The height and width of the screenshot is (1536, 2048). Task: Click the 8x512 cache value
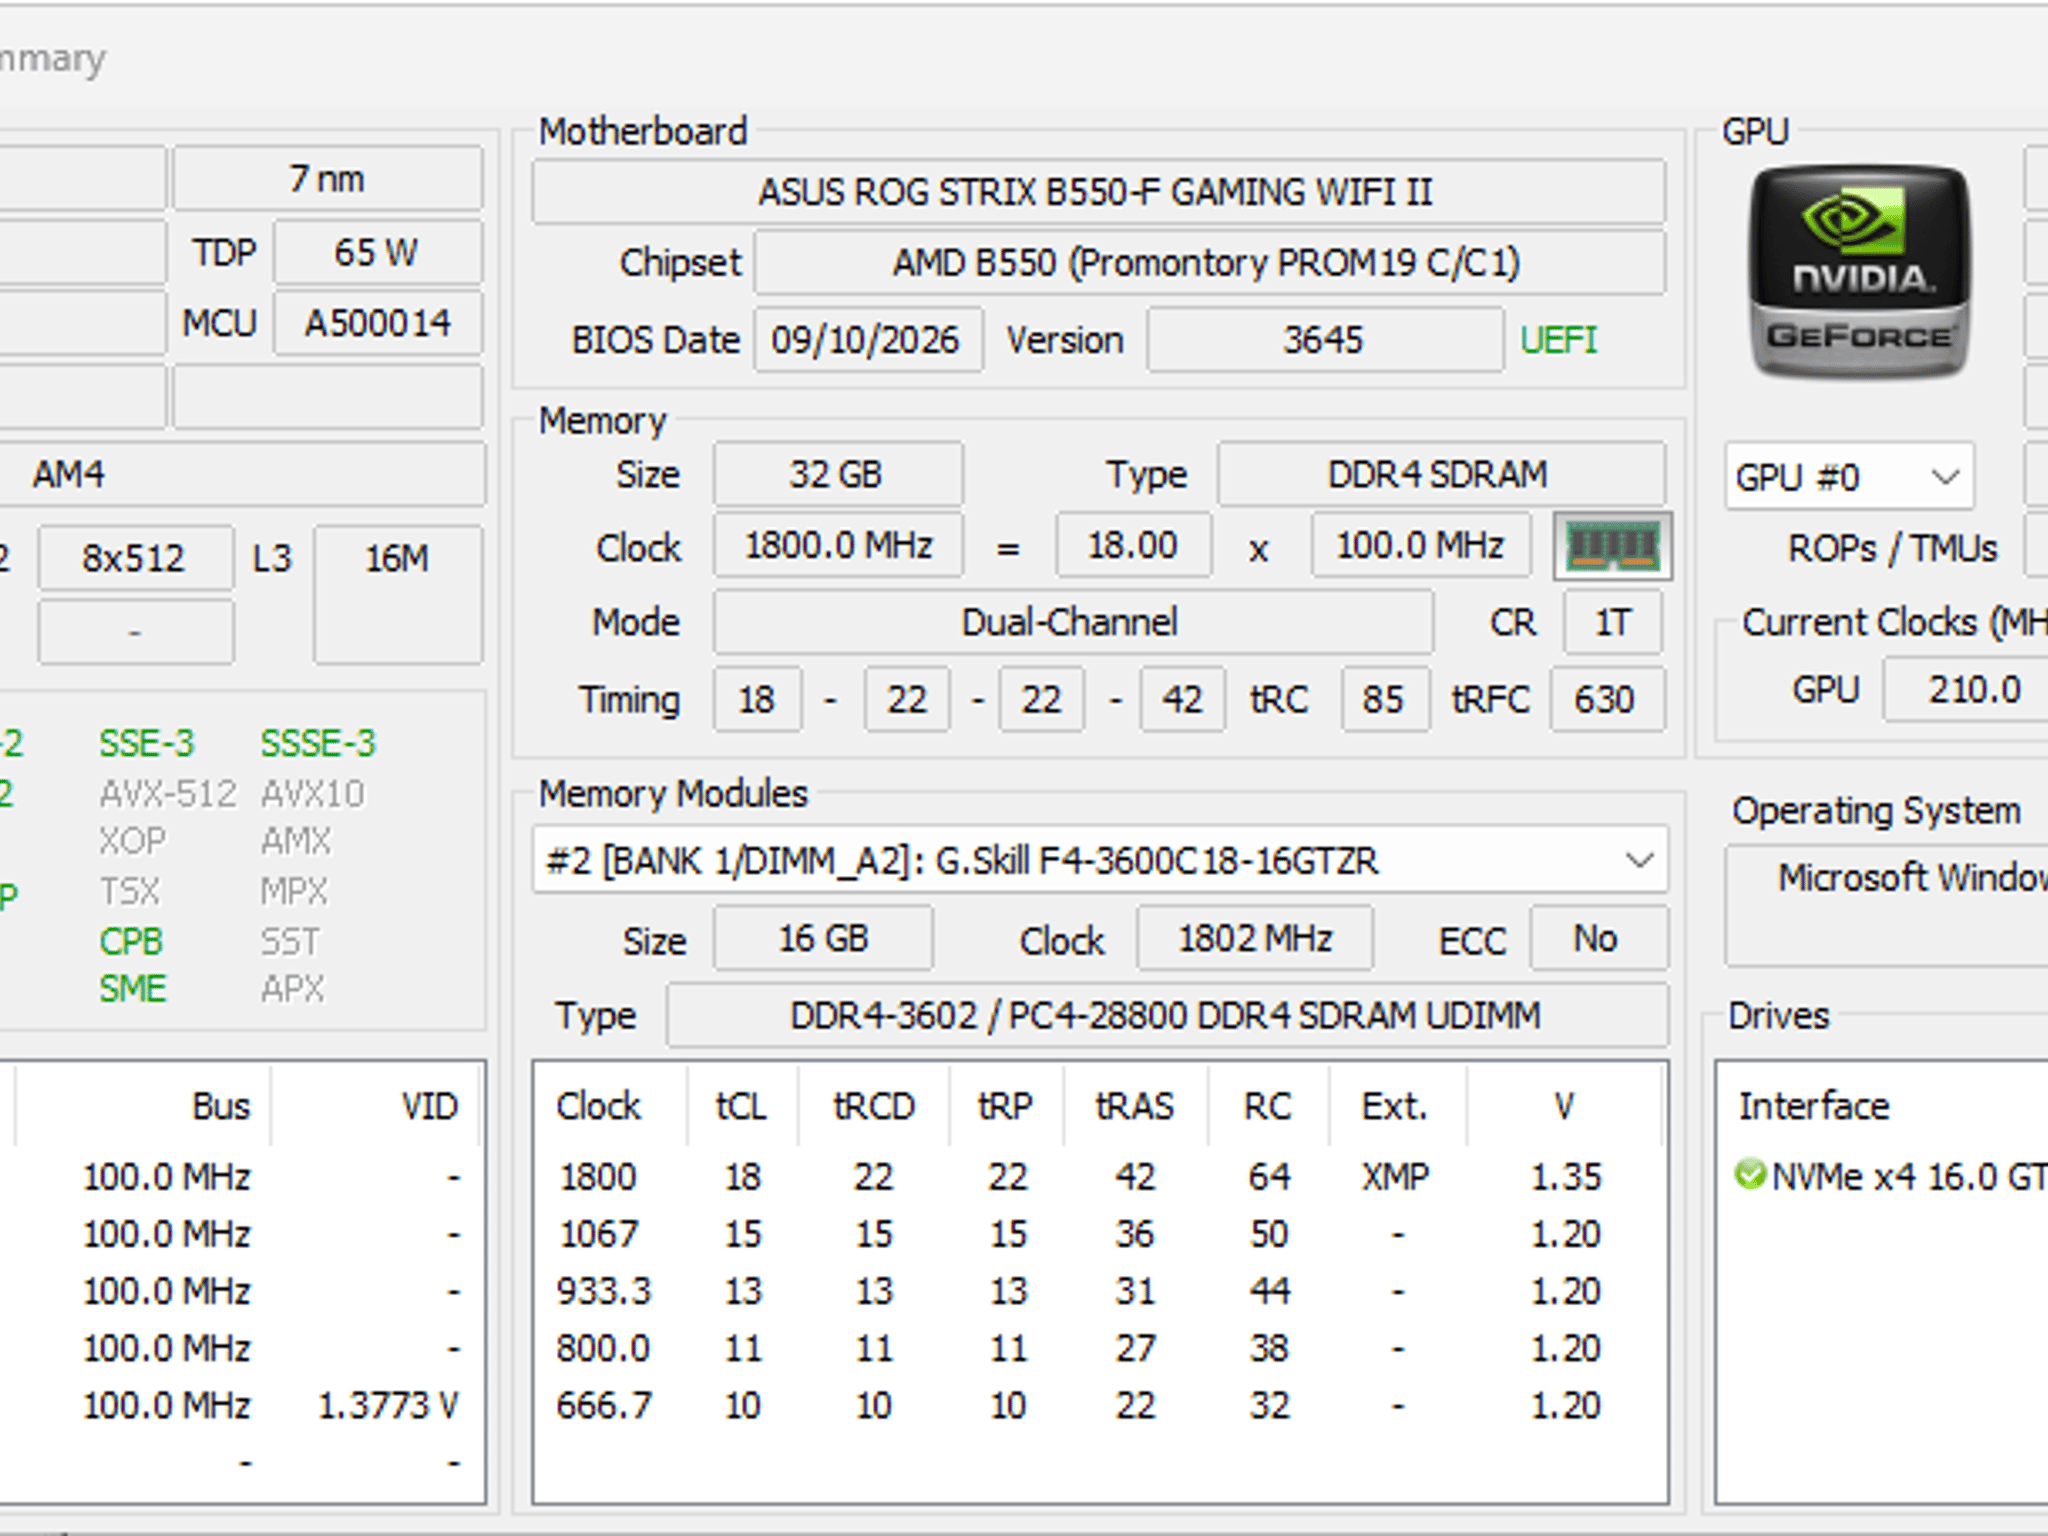(135, 558)
